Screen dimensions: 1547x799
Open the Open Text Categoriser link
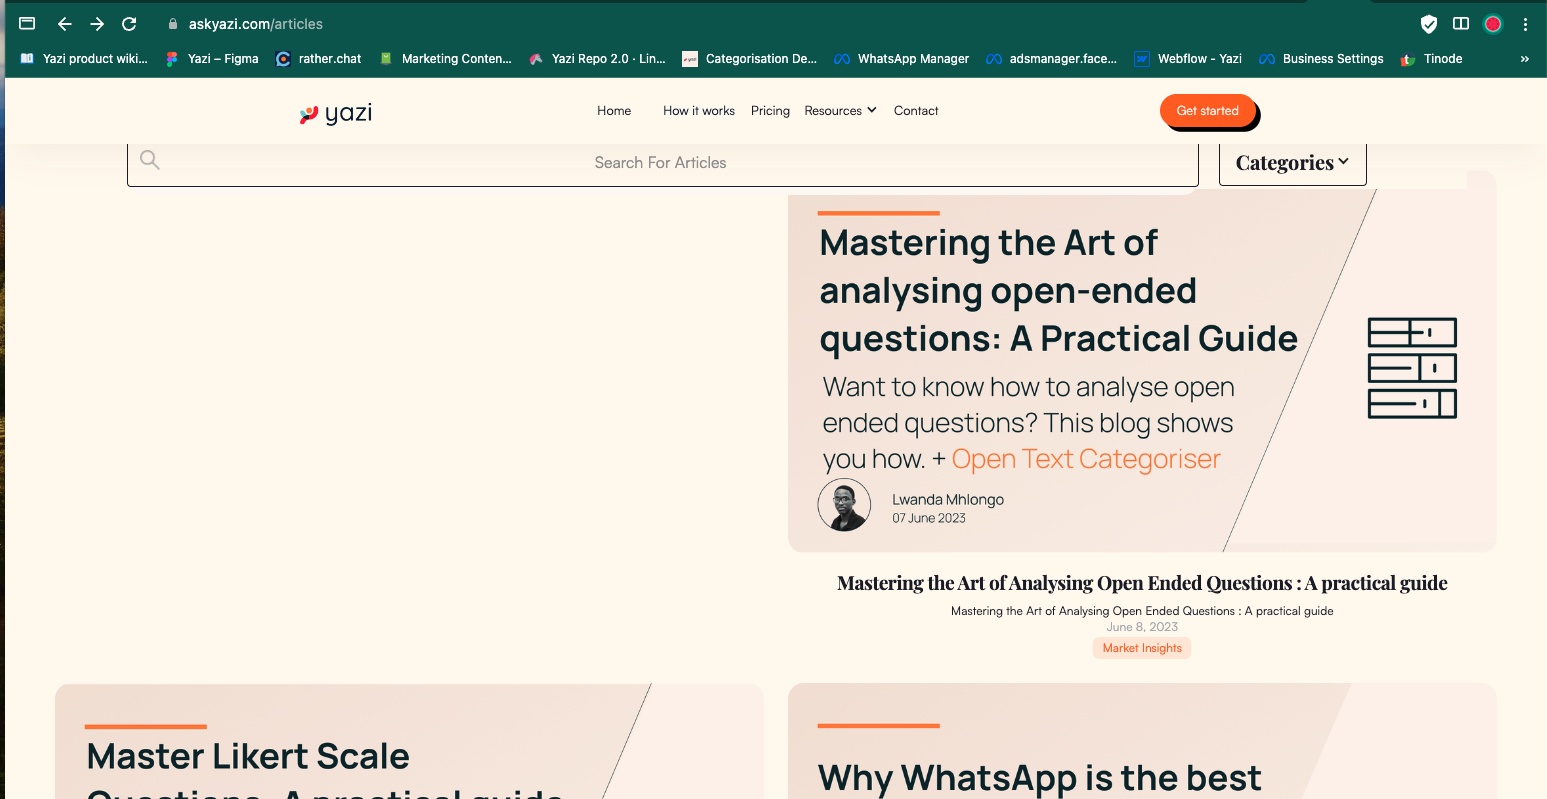[x=1084, y=458]
